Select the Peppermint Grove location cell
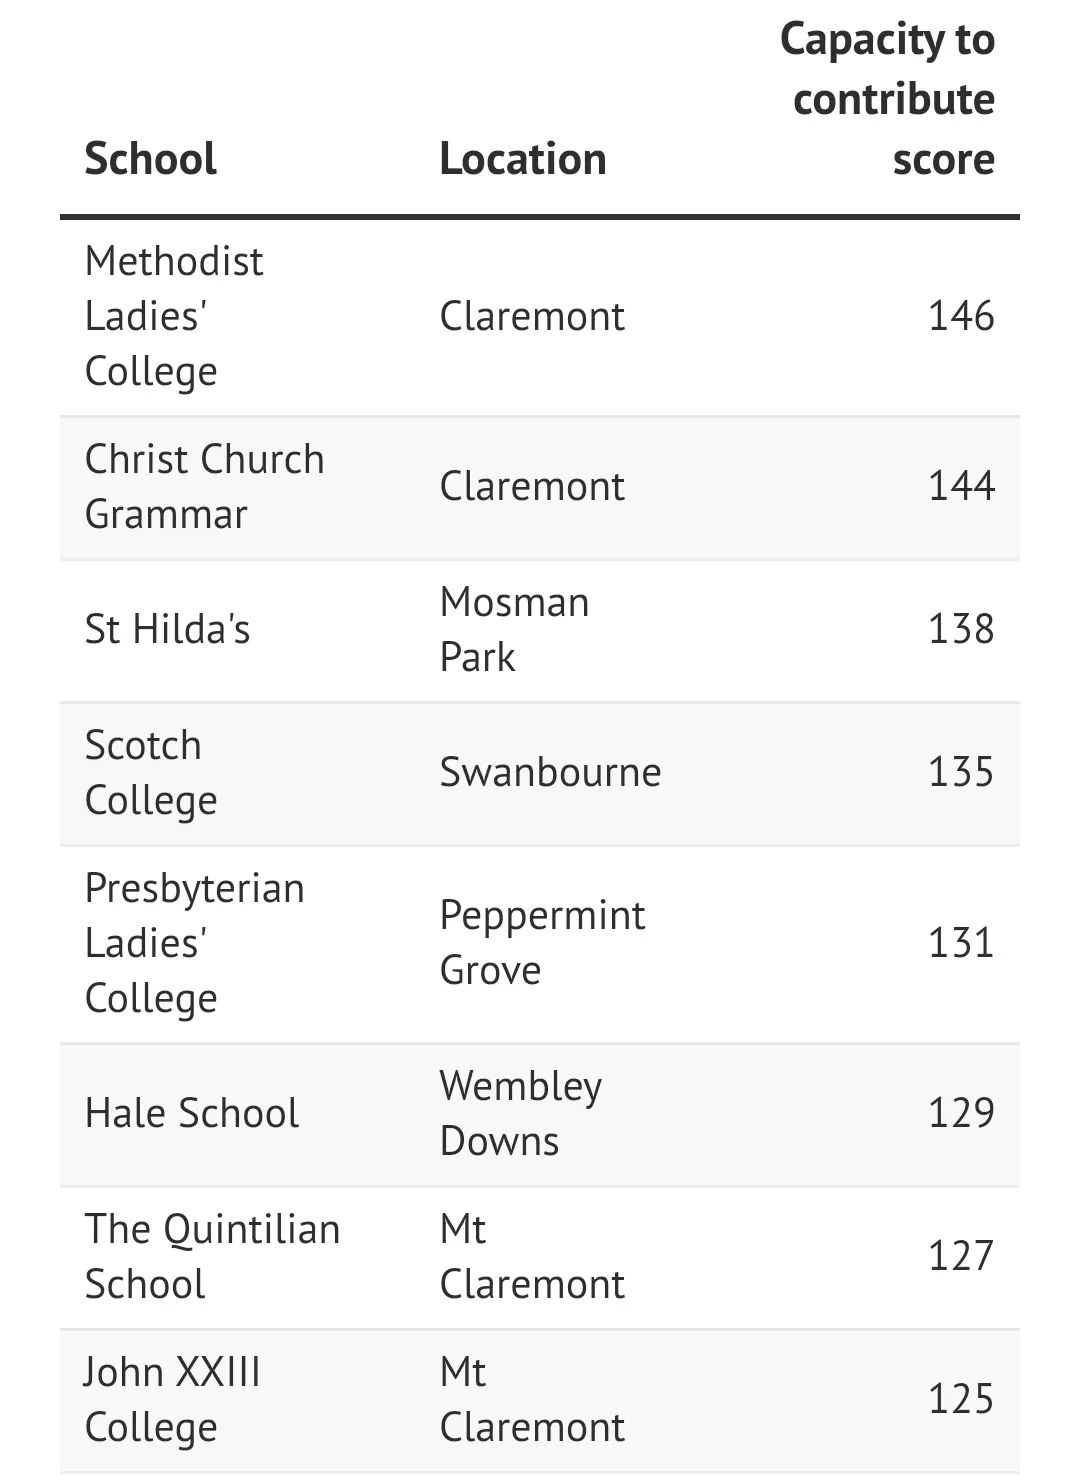This screenshot has width=1080, height=1475. pos(542,943)
